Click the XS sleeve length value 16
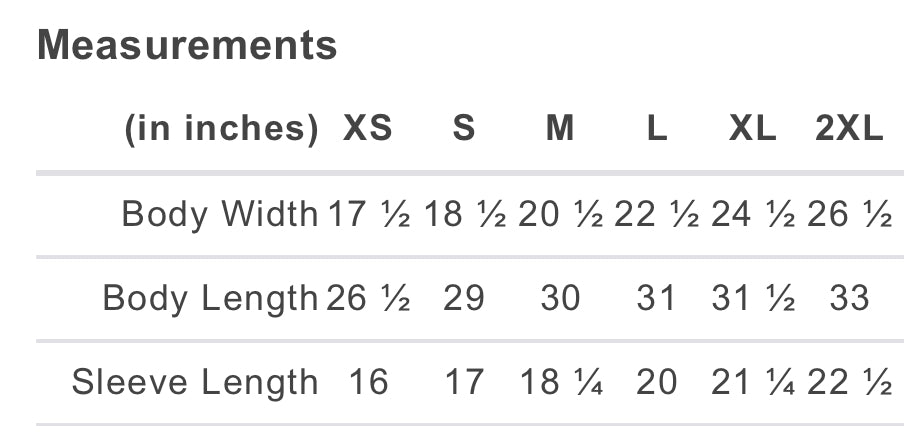The width and height of the screenshot is (904, 439). (368, 382)
